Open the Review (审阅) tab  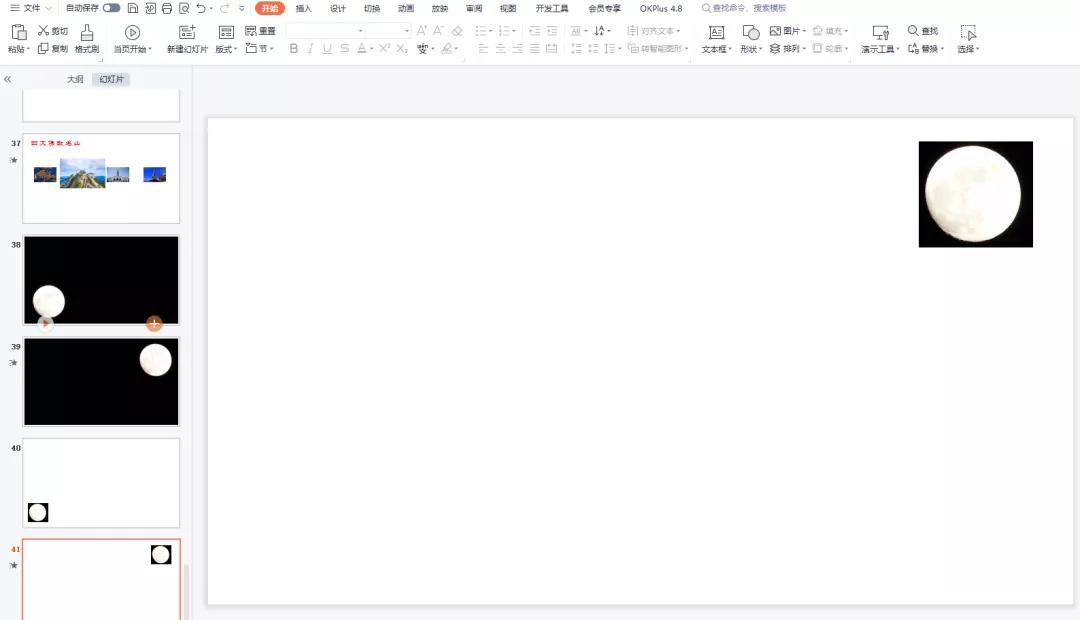[x=474, y=8]
